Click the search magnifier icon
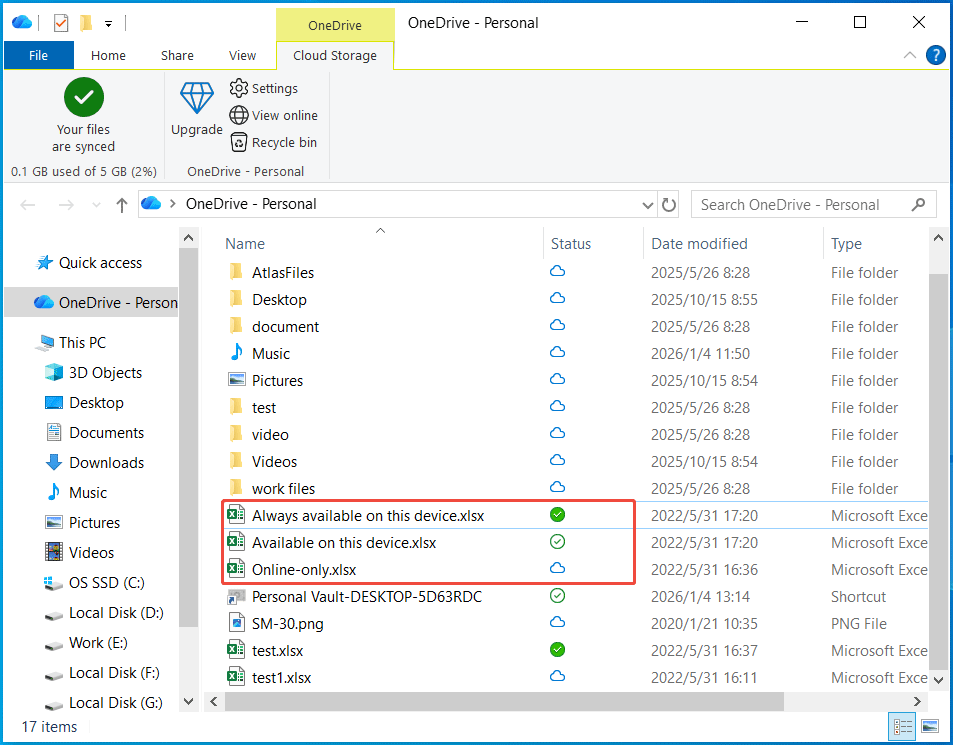Viewport: 953px width, 745px height. tap(918, 205)
